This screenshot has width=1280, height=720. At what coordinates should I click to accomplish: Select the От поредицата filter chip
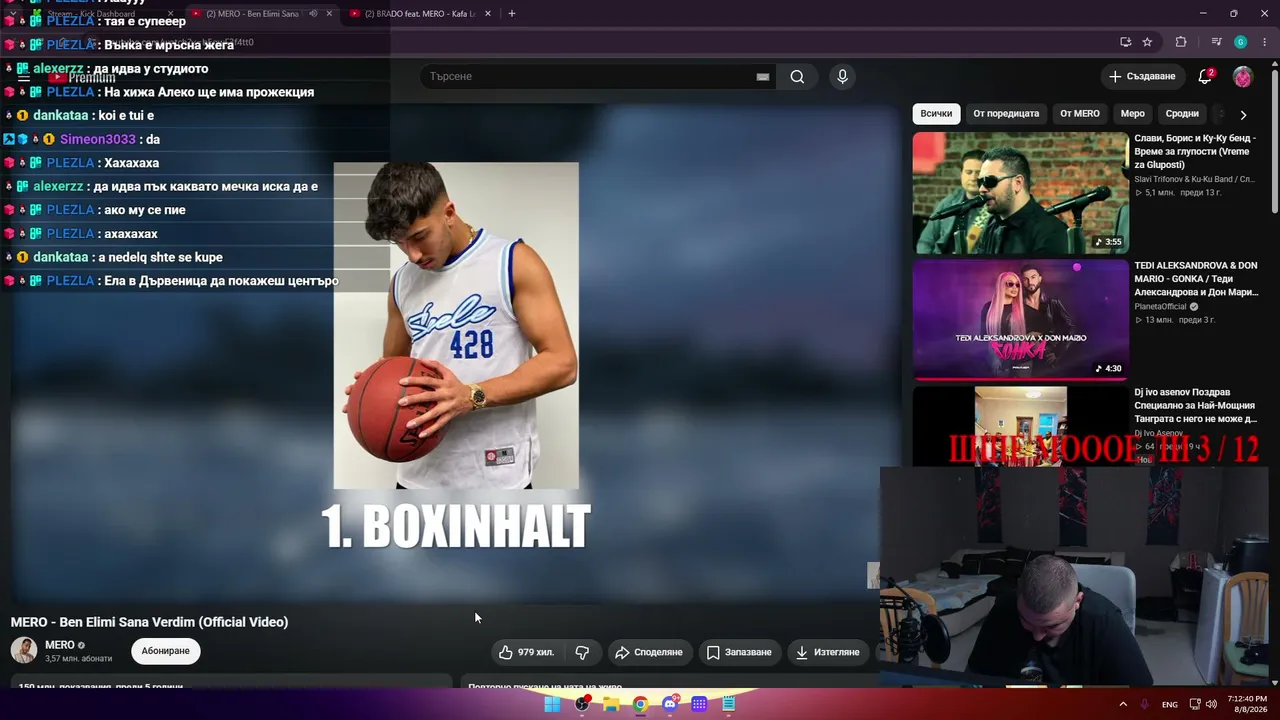1006,114
